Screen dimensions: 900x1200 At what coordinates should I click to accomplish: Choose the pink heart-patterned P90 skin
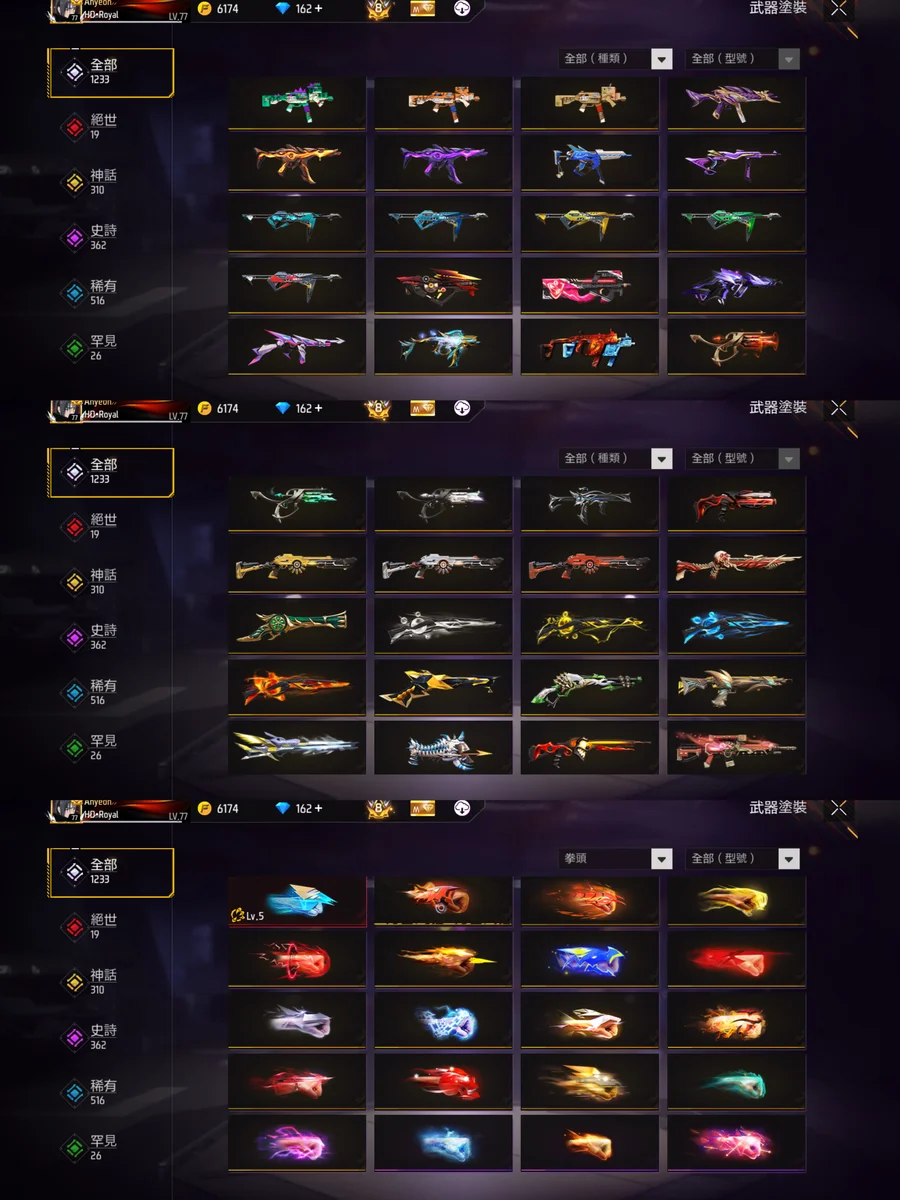click(590, 286)
